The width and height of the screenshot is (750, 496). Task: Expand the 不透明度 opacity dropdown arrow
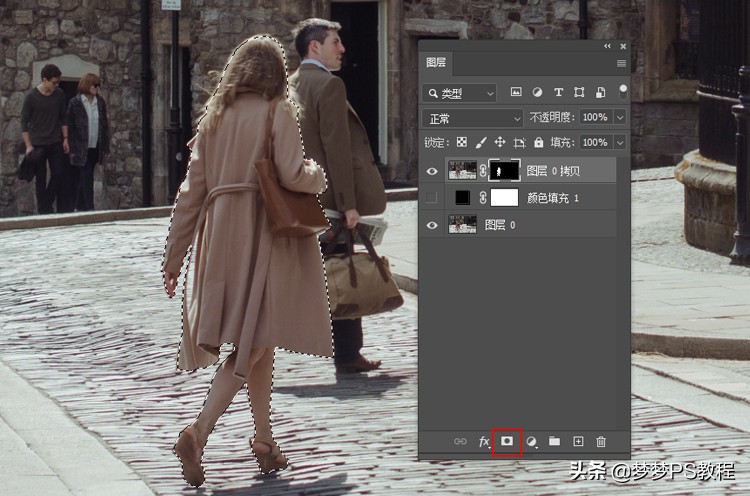620,117
